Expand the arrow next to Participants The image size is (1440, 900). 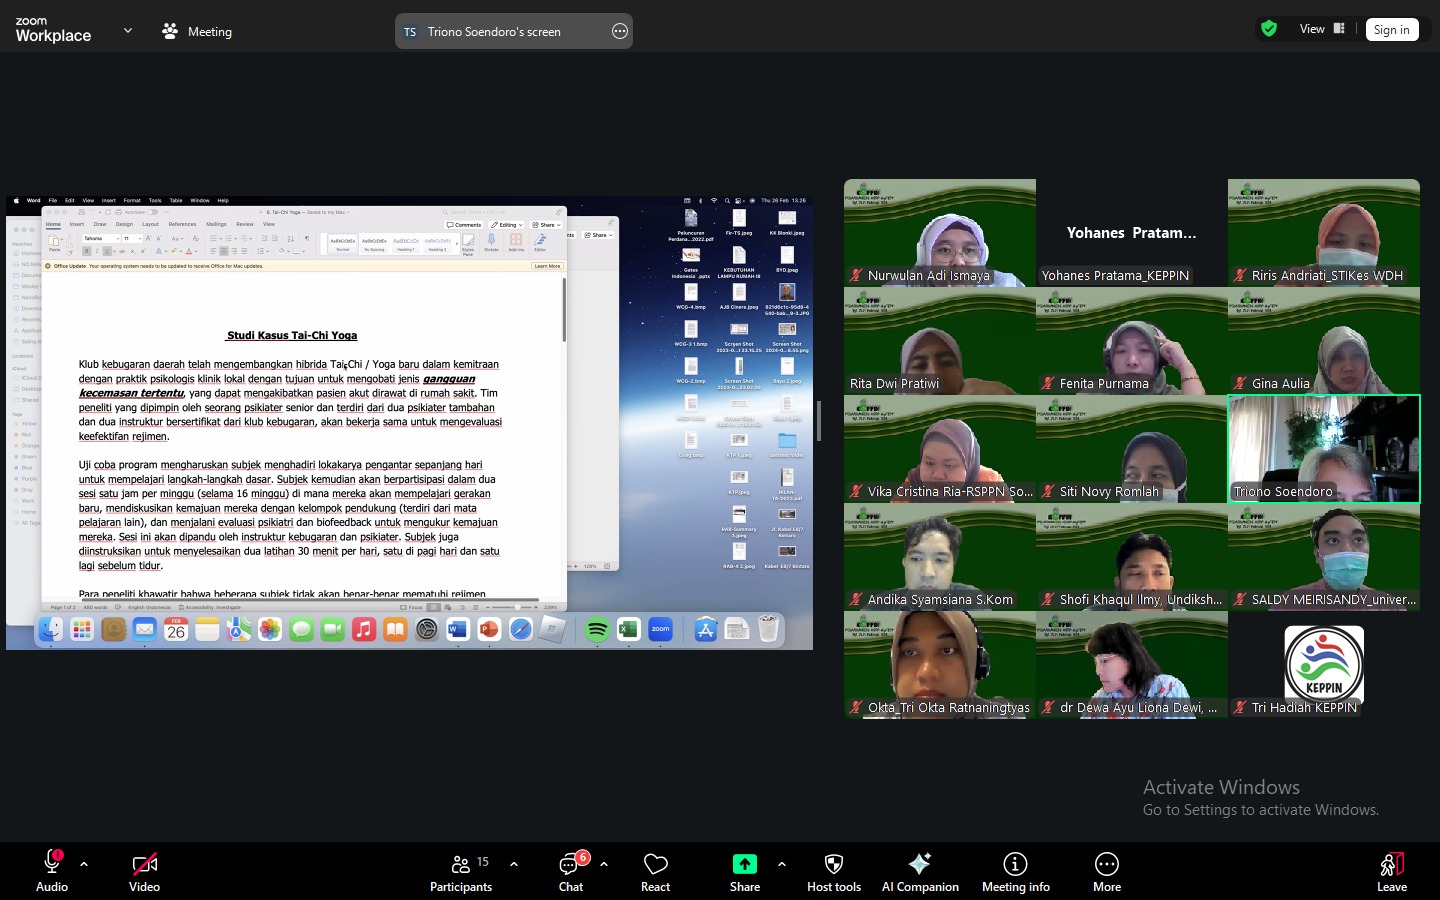click(514, 864)
